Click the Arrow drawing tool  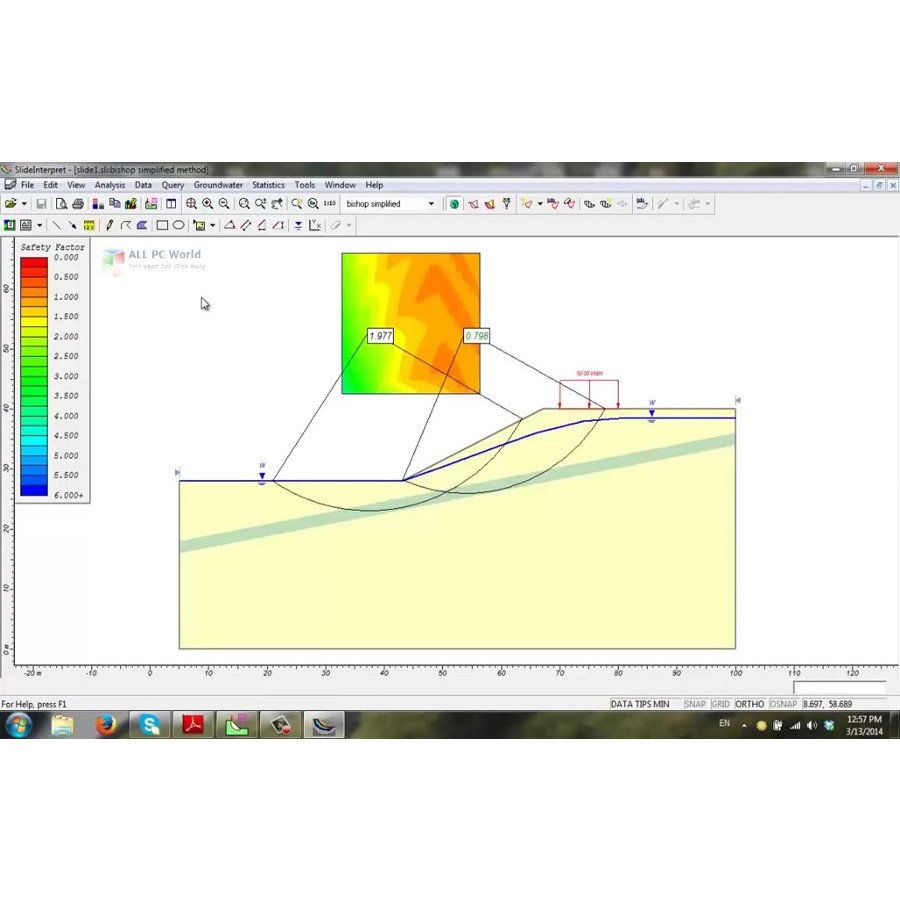(73, 225)
